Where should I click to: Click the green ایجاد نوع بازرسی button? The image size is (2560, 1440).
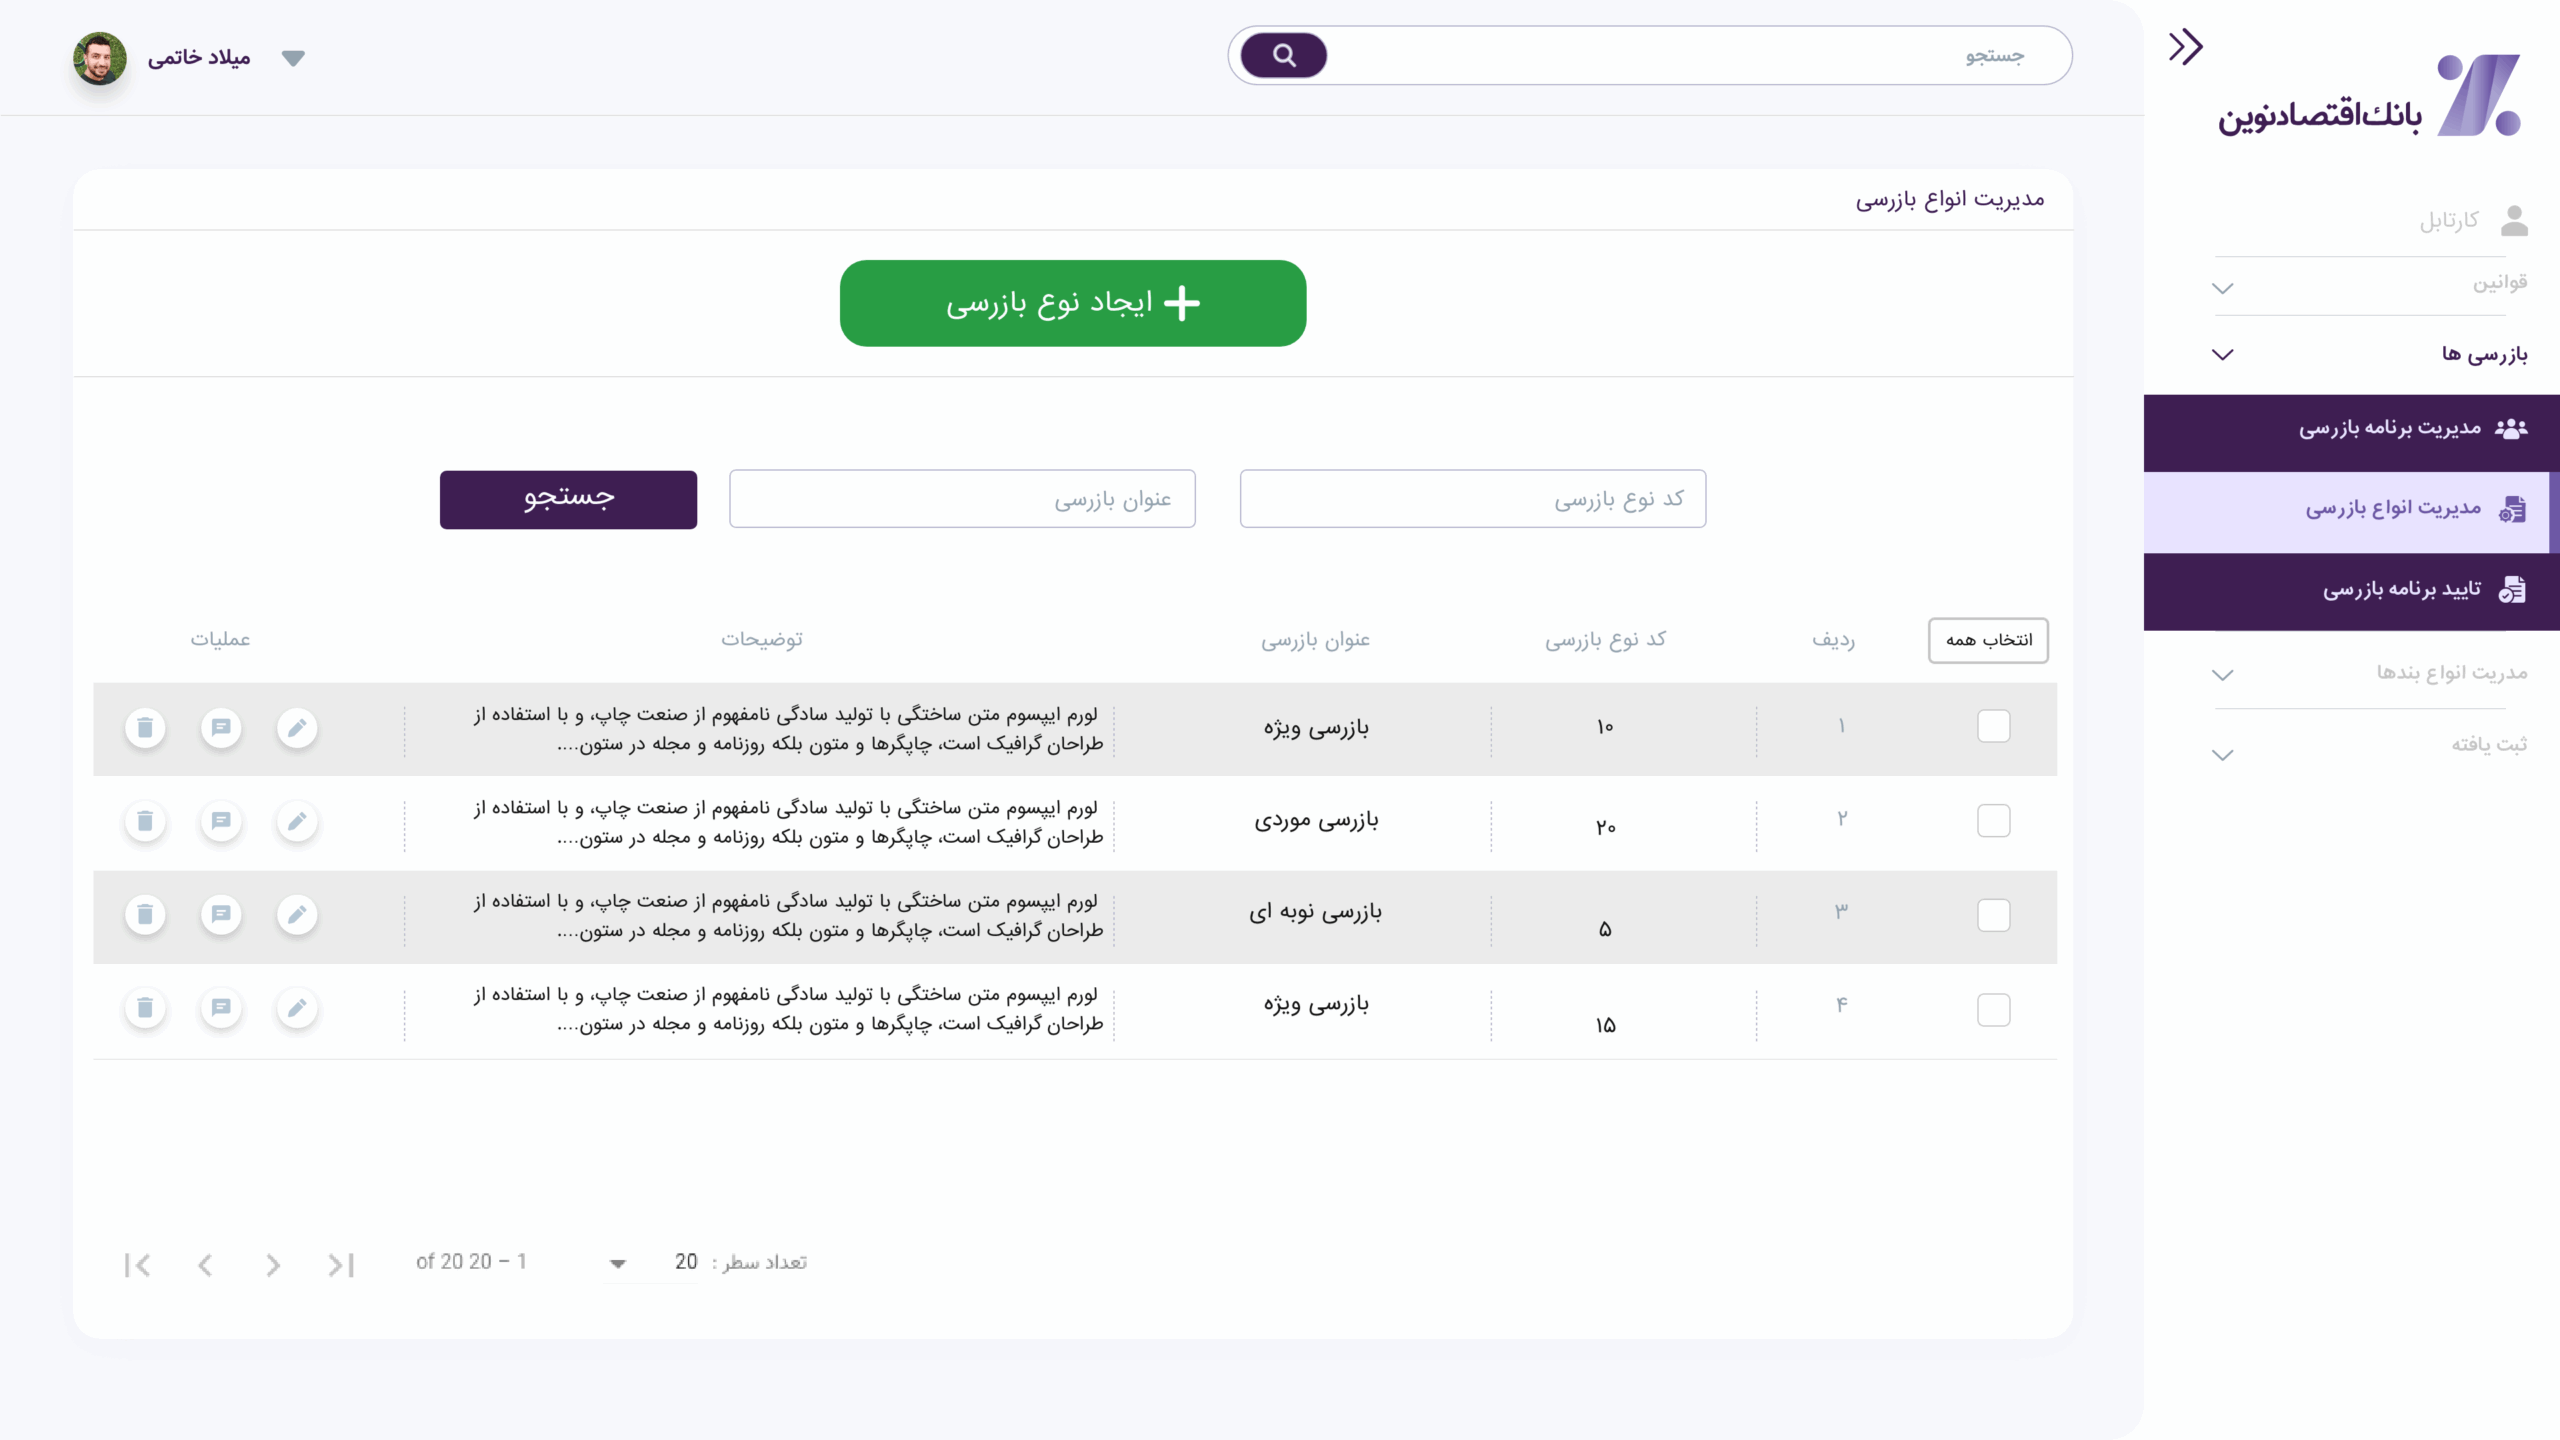1073,303
